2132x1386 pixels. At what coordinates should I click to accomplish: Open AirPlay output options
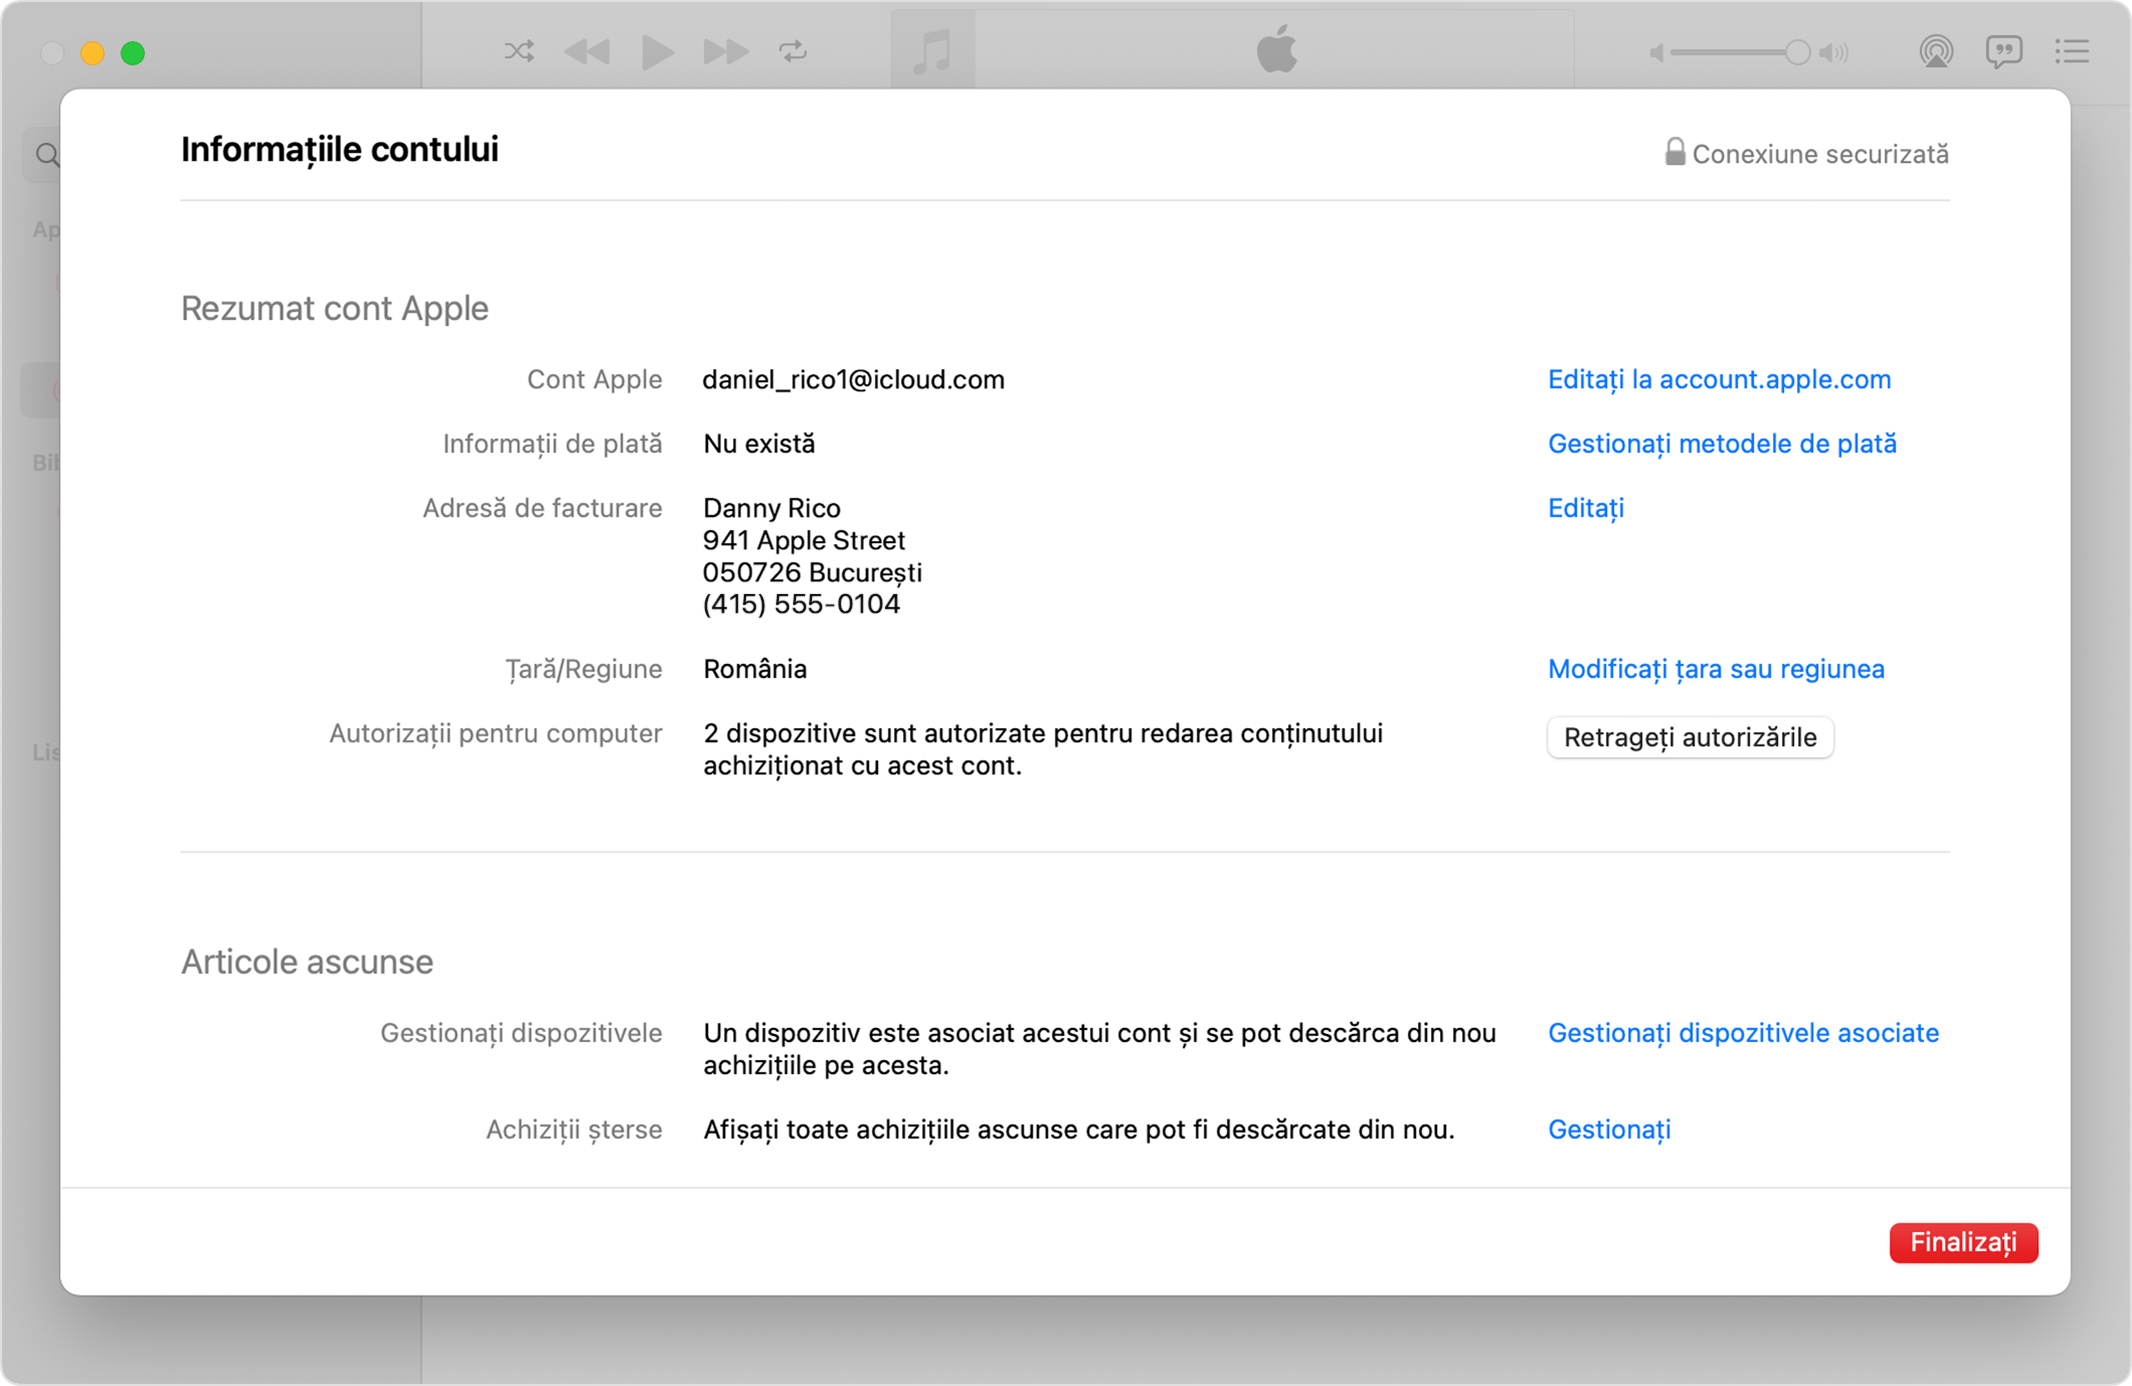(x=1936, y=51)
